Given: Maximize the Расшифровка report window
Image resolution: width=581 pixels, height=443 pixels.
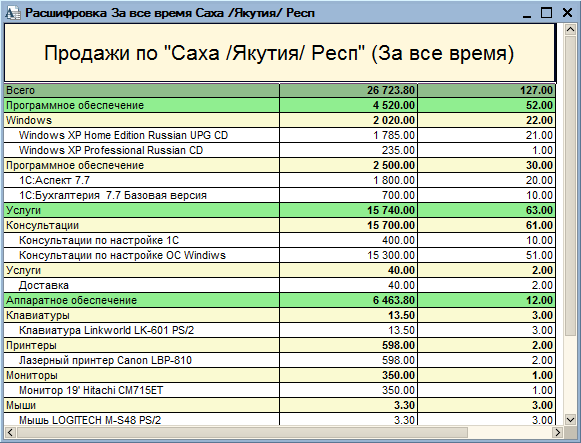Looking at the screenshot, I should pos(547,13).
